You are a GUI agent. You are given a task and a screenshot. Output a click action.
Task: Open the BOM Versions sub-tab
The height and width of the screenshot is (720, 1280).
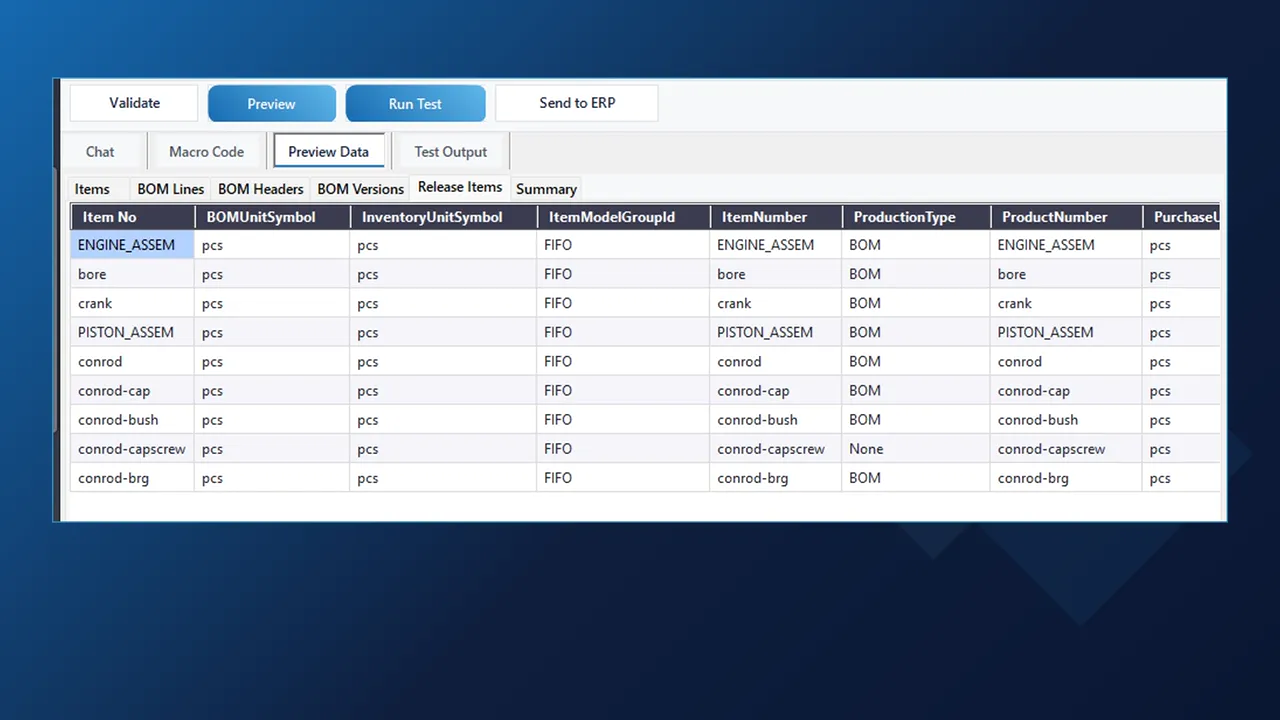(361, 189)
